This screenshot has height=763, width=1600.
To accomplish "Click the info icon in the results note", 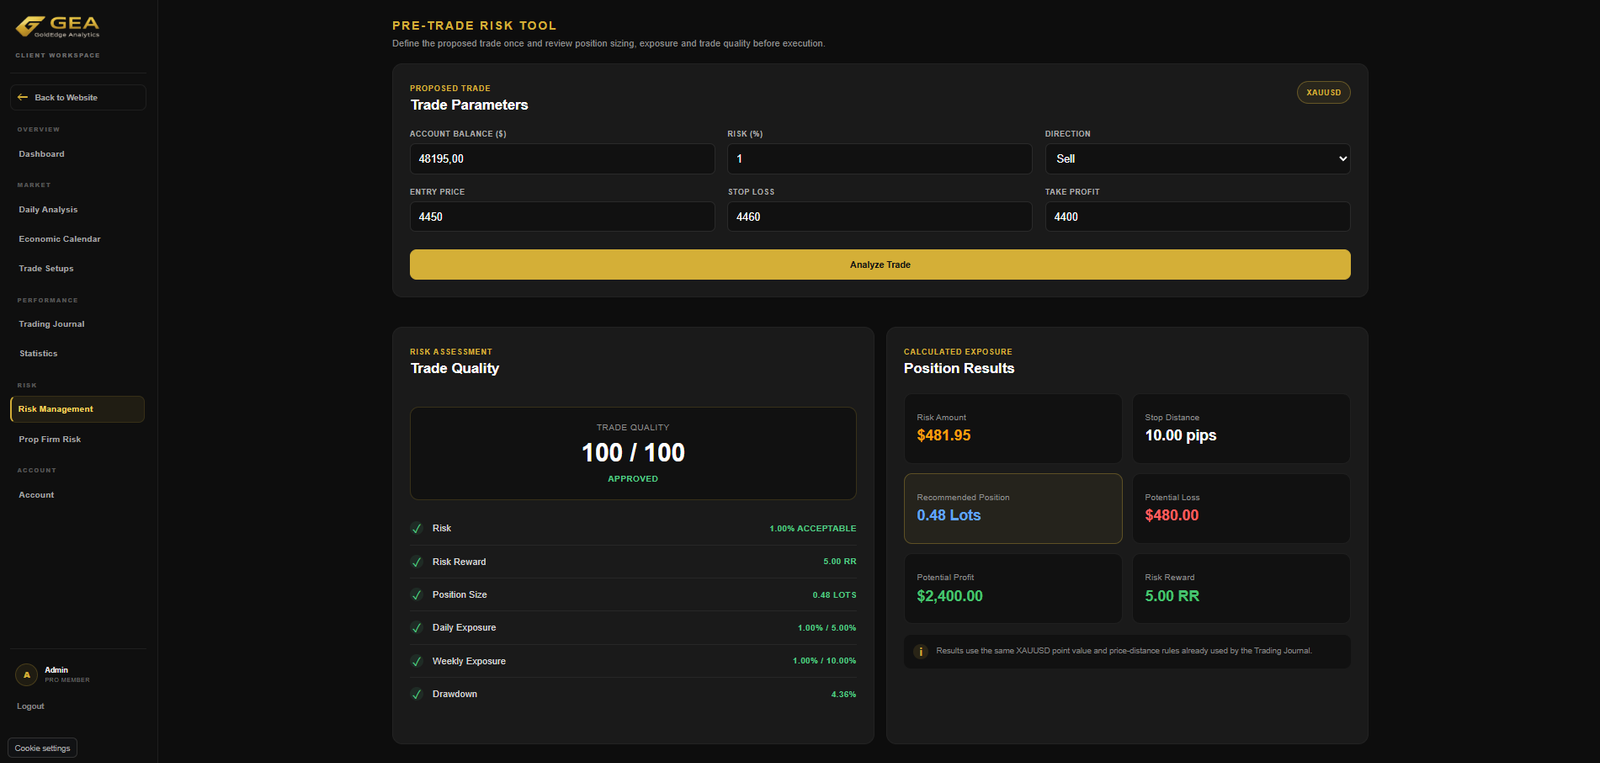I will [x=921, y=651].
